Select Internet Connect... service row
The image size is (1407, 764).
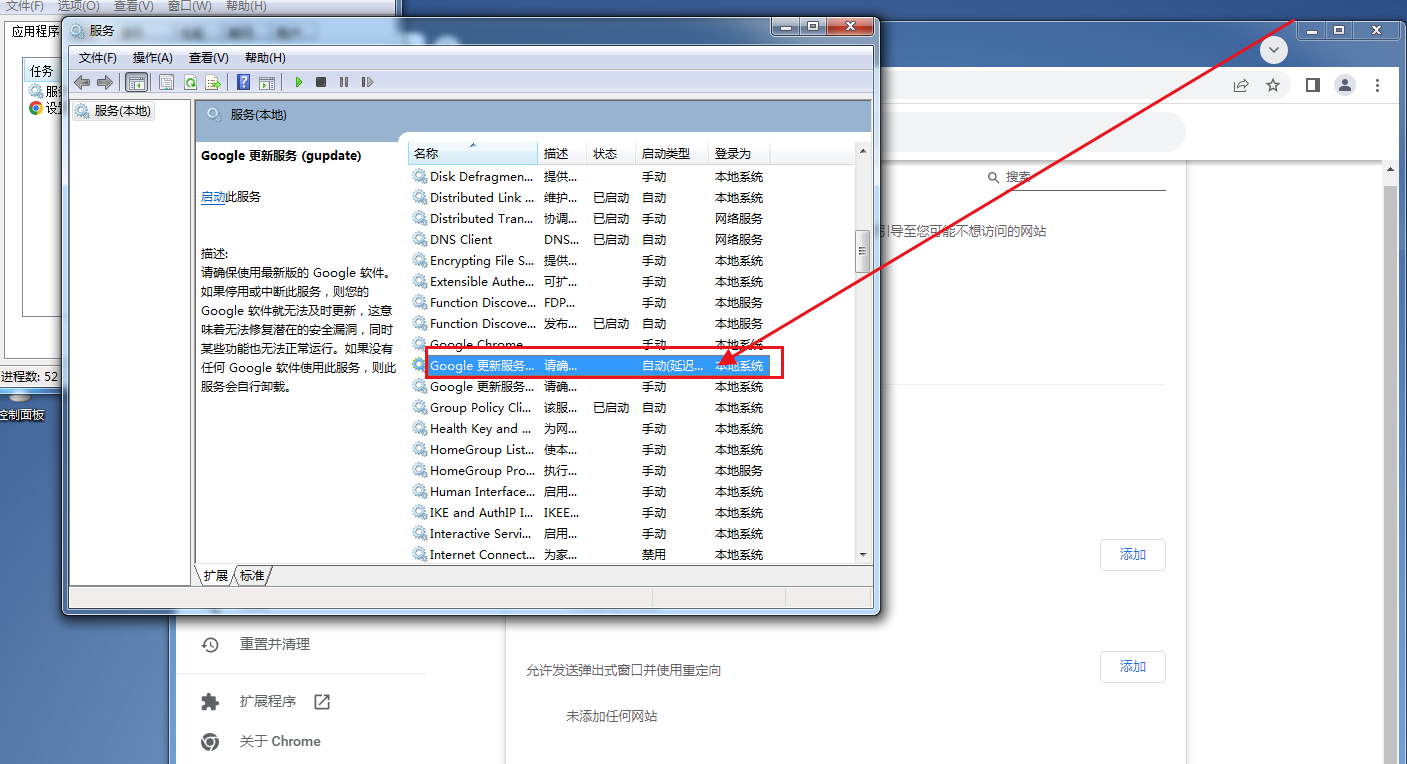(590, 554)
